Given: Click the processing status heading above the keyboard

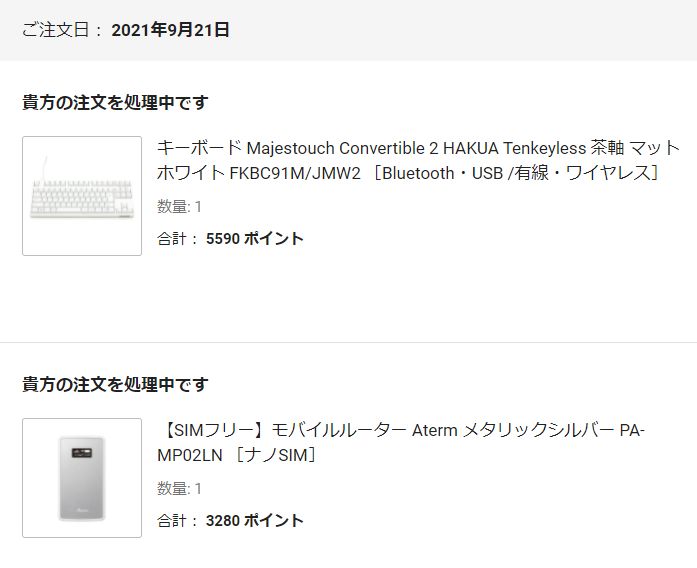Looking at the screenshot, I should [x=115, y=102].
